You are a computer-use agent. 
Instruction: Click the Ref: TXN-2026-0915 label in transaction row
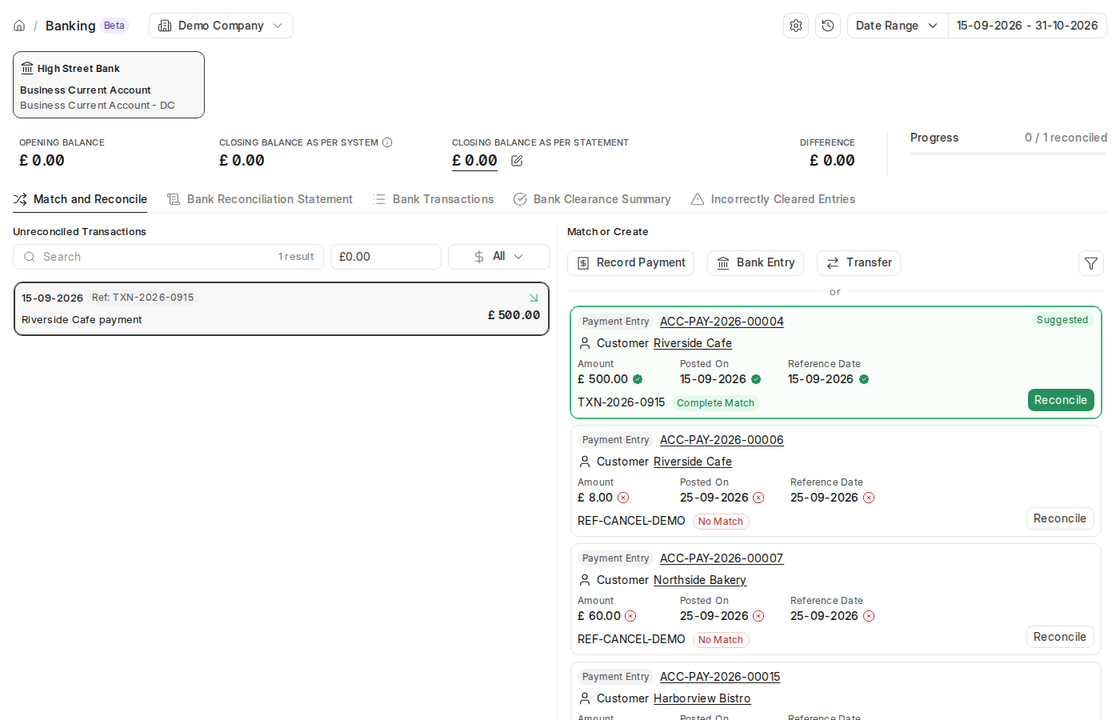(143, 298)
